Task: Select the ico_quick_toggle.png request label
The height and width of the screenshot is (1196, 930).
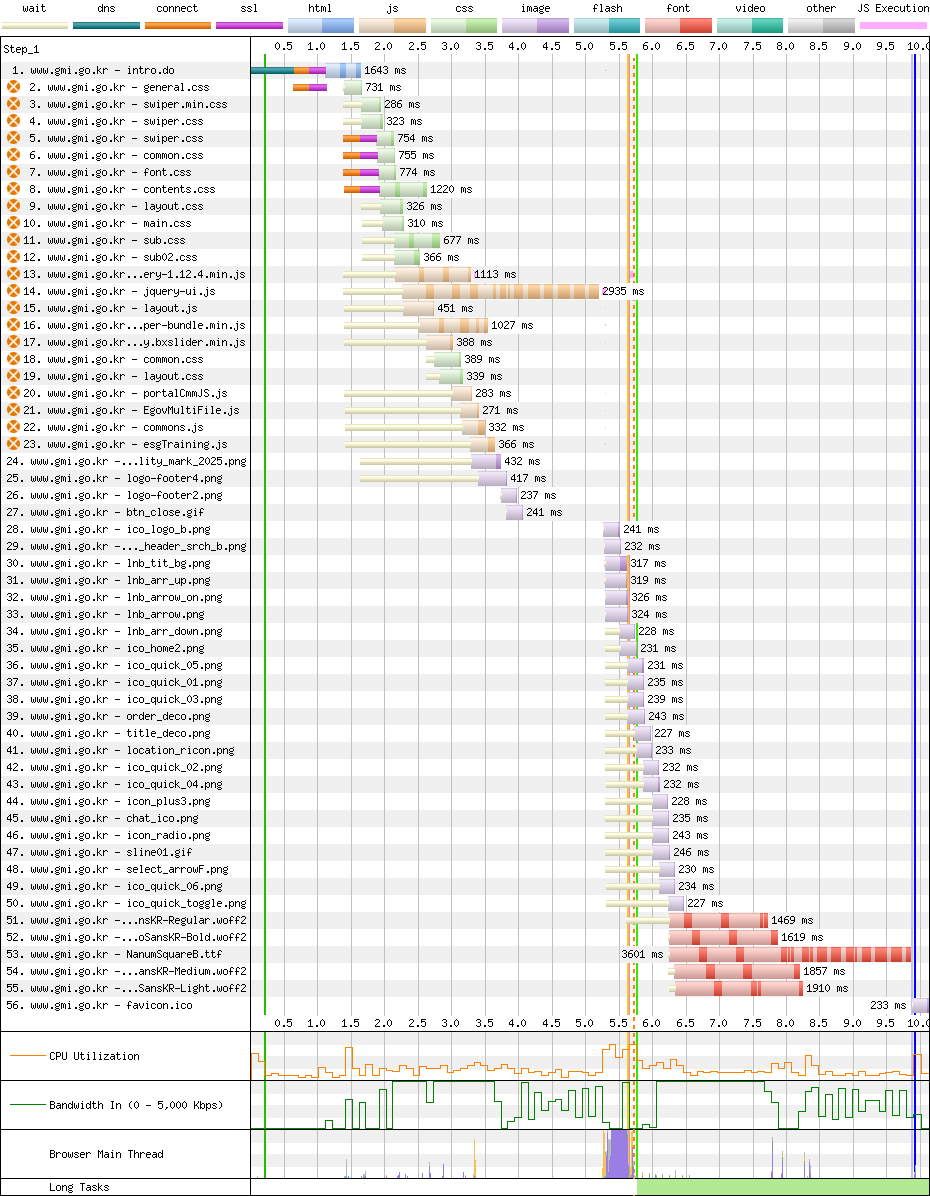Action: [x=126, y=903]
